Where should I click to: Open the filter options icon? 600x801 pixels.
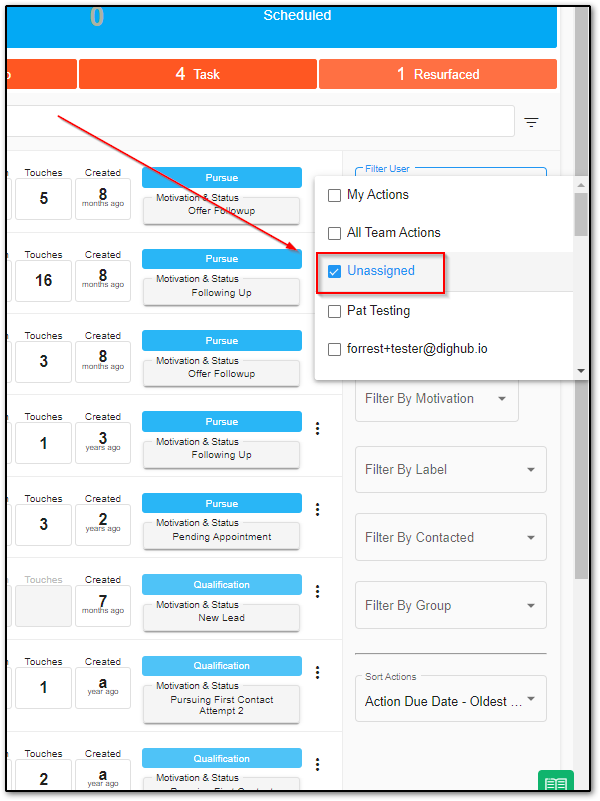[x=531, y=122]
